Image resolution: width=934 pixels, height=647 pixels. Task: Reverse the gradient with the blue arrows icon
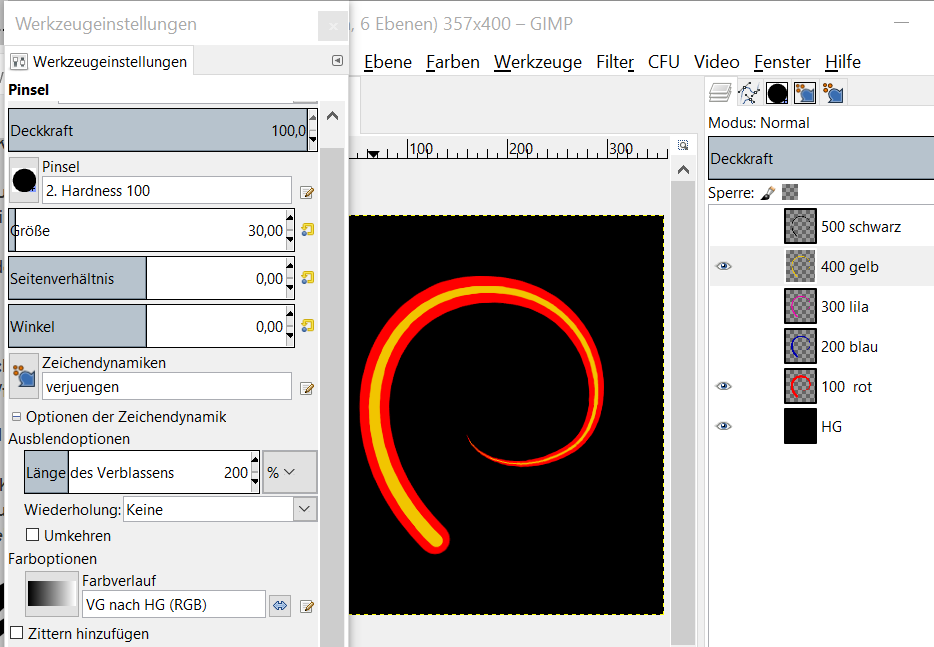(281, 605)
